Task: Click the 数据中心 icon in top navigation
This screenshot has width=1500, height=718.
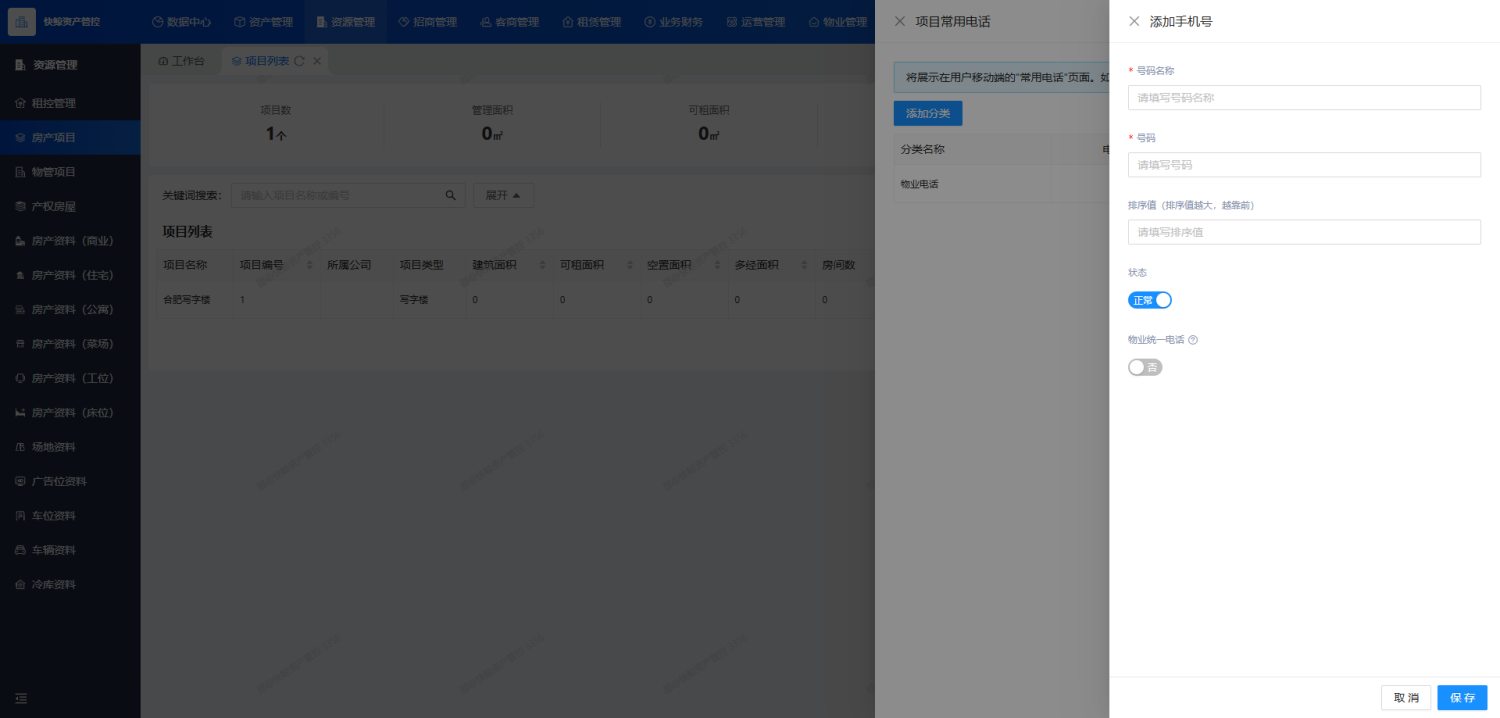Action: [158, 21]
